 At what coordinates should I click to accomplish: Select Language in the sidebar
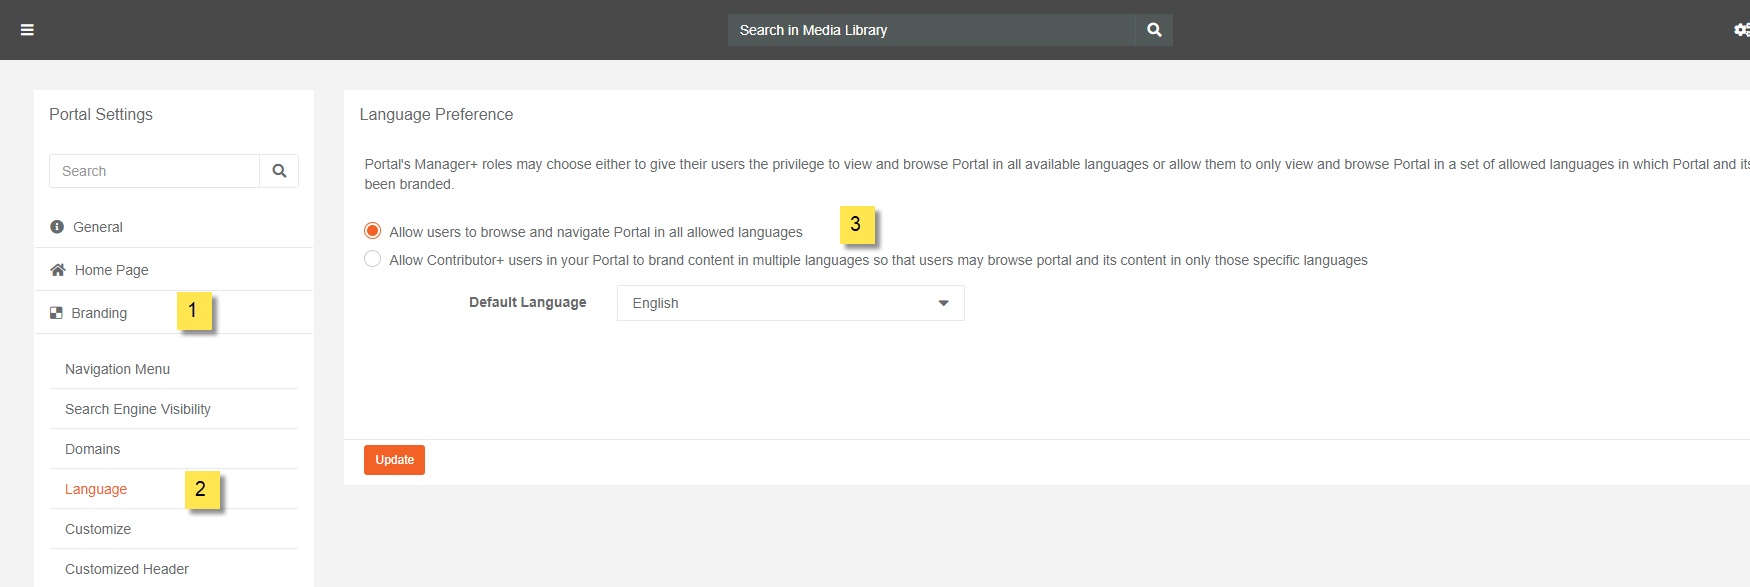(96, 489)
